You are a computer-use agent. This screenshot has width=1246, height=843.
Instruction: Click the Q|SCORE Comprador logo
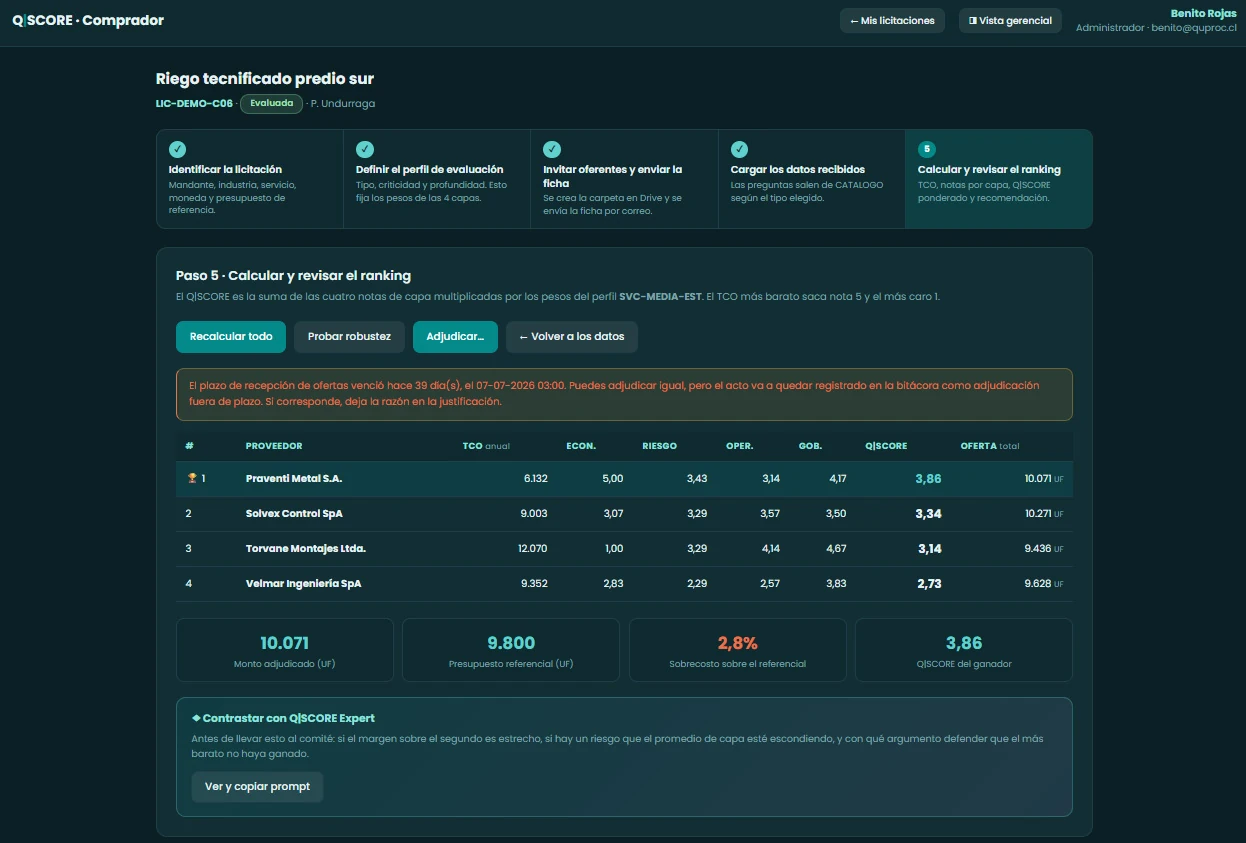(x=88, y=20)
